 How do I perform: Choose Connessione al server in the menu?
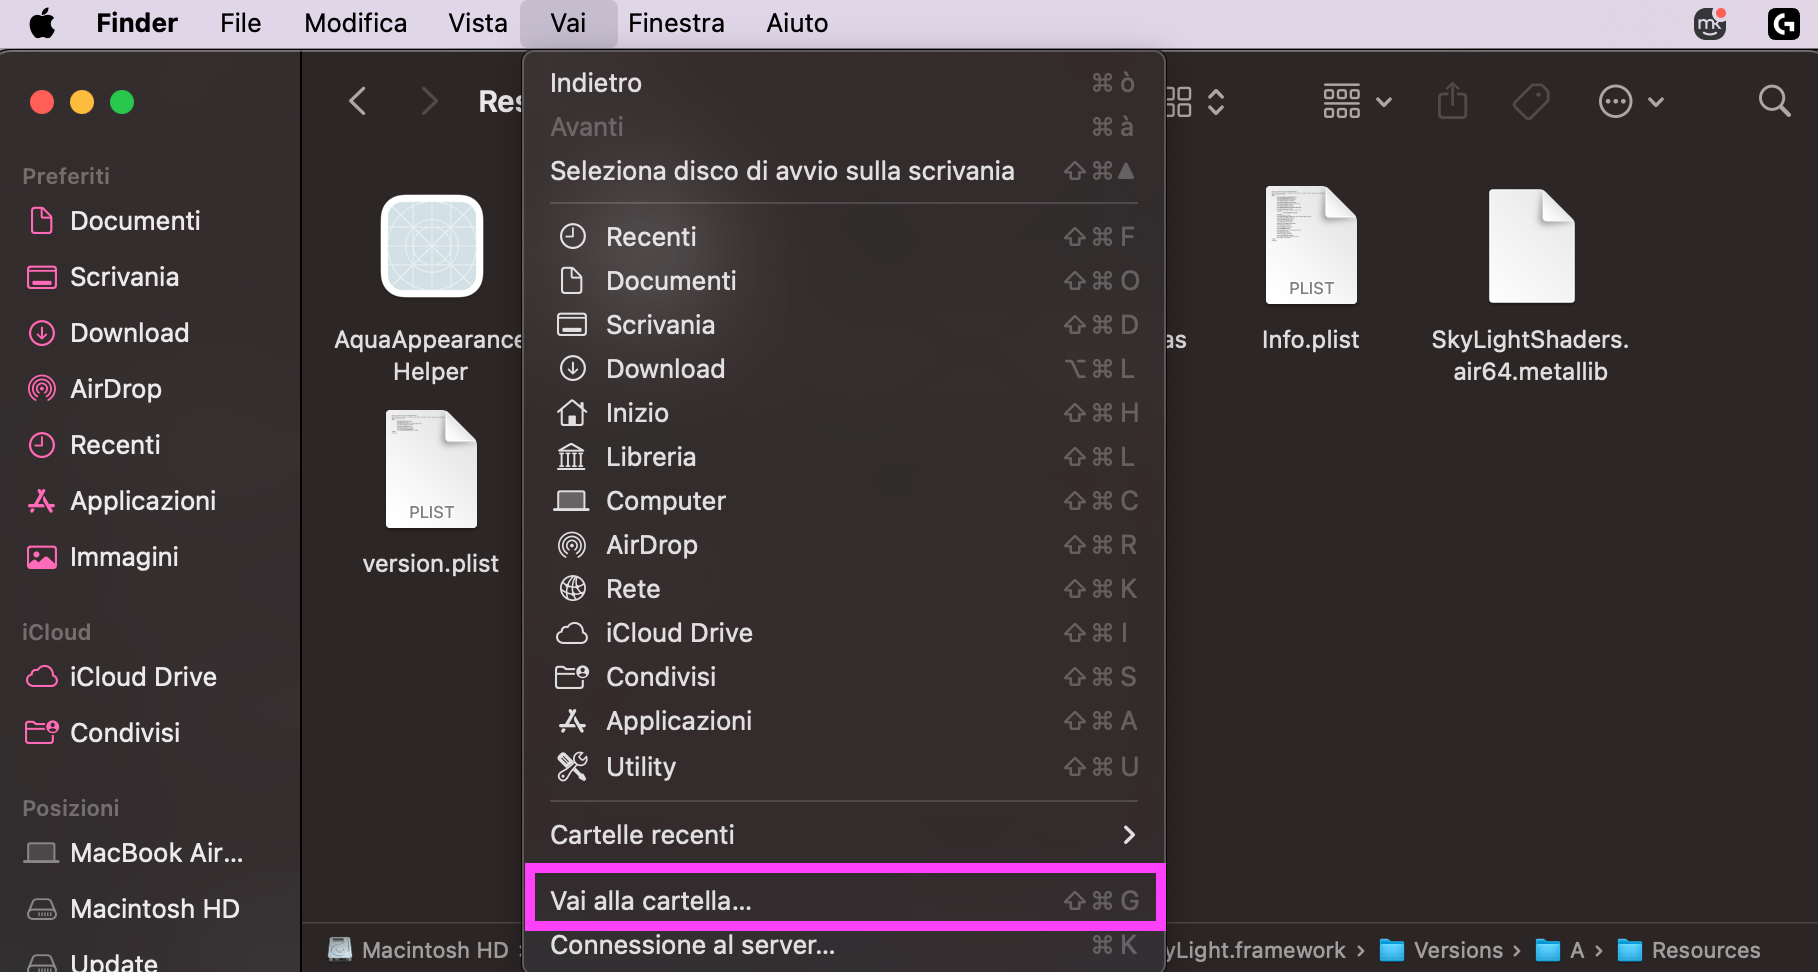click(693, 944)
